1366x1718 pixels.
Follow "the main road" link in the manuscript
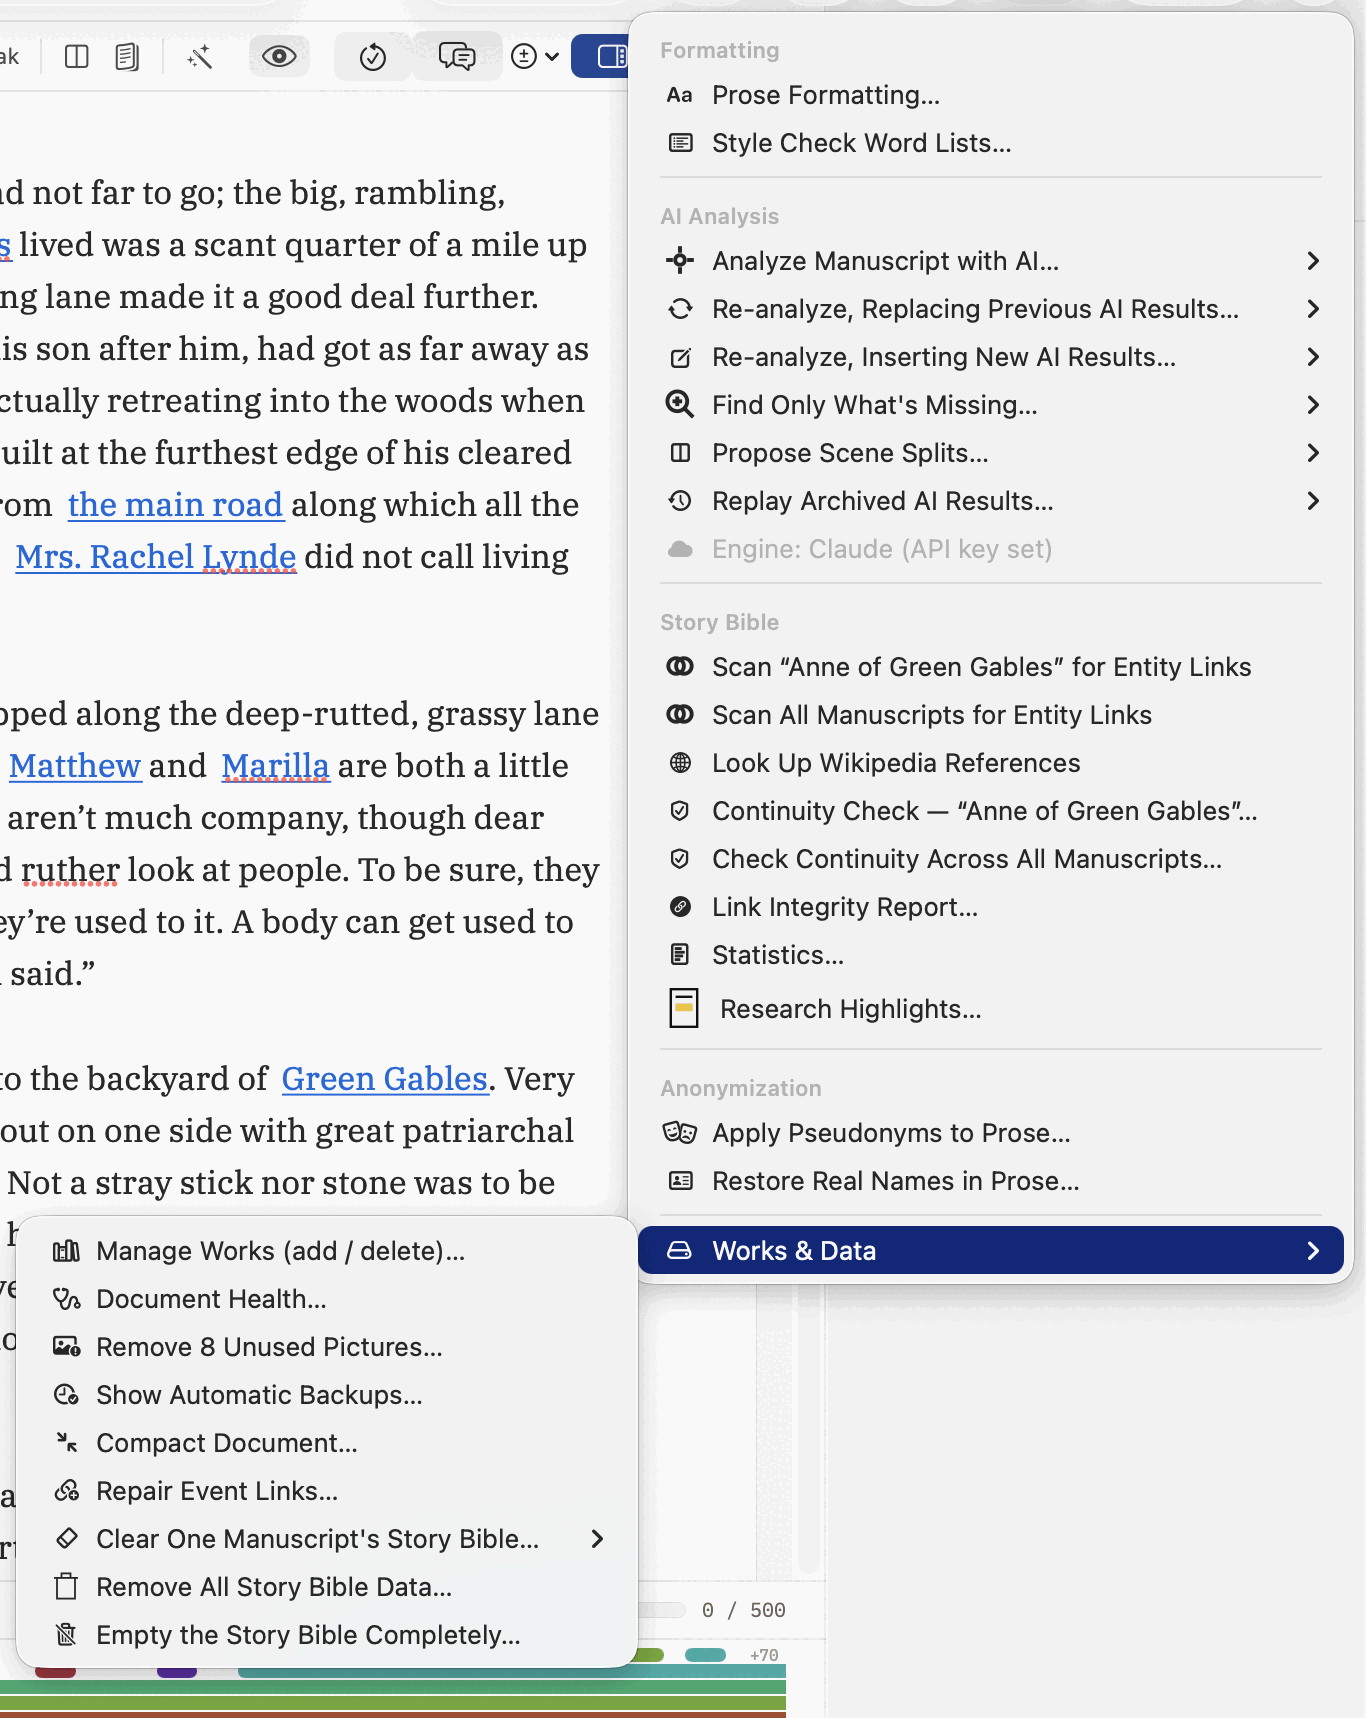(175, 505)
